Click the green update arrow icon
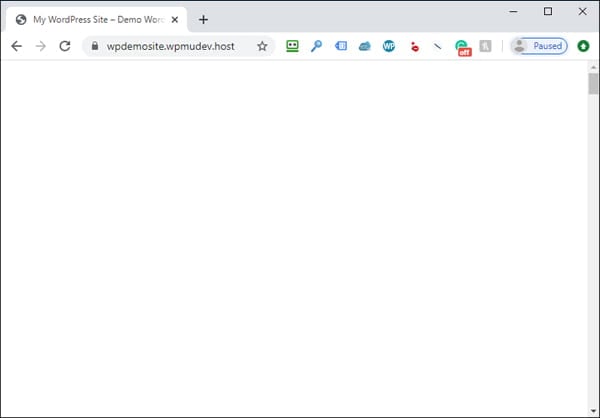The width and height of the screenshot is (600, 418). point(583,46)
